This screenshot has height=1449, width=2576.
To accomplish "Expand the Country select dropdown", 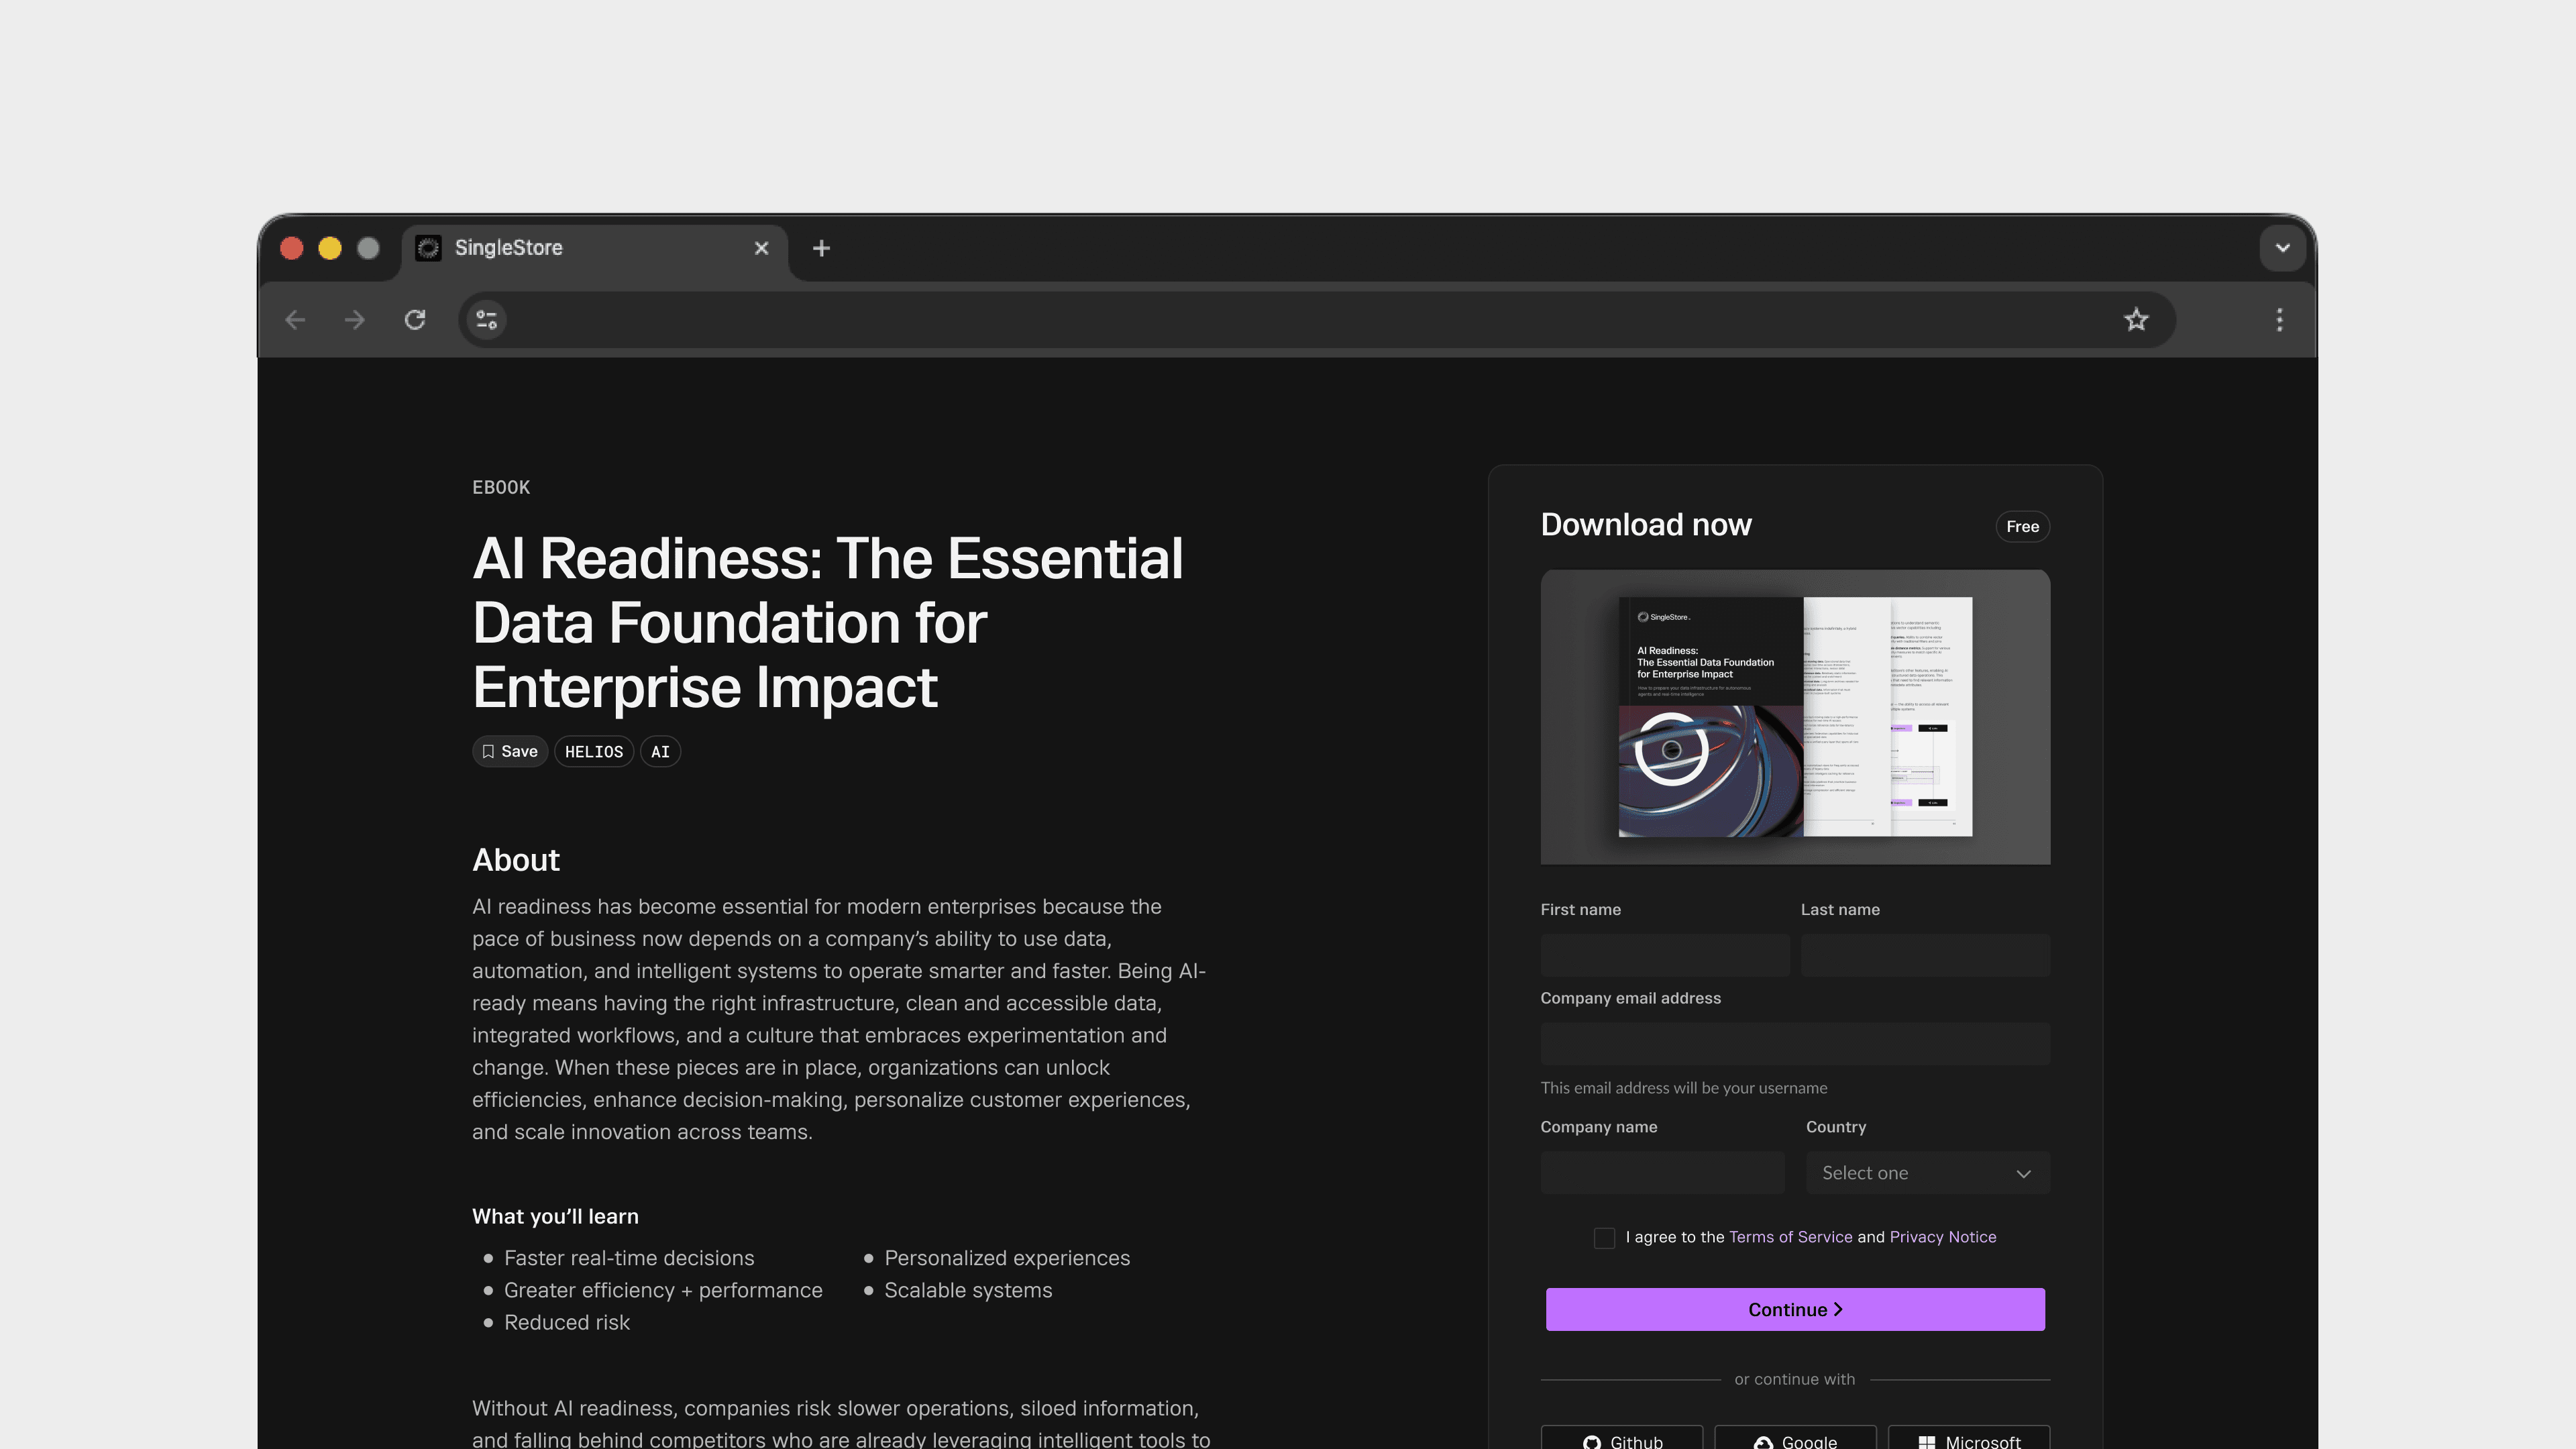I will (1927, 1173).
